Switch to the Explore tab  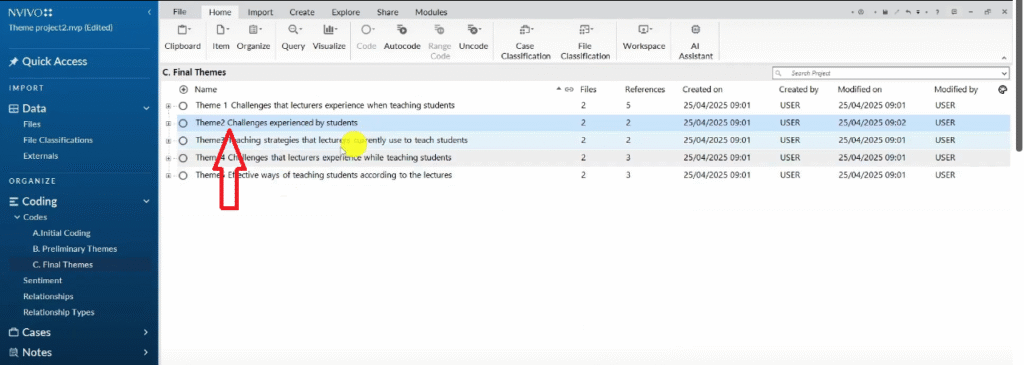345,12
